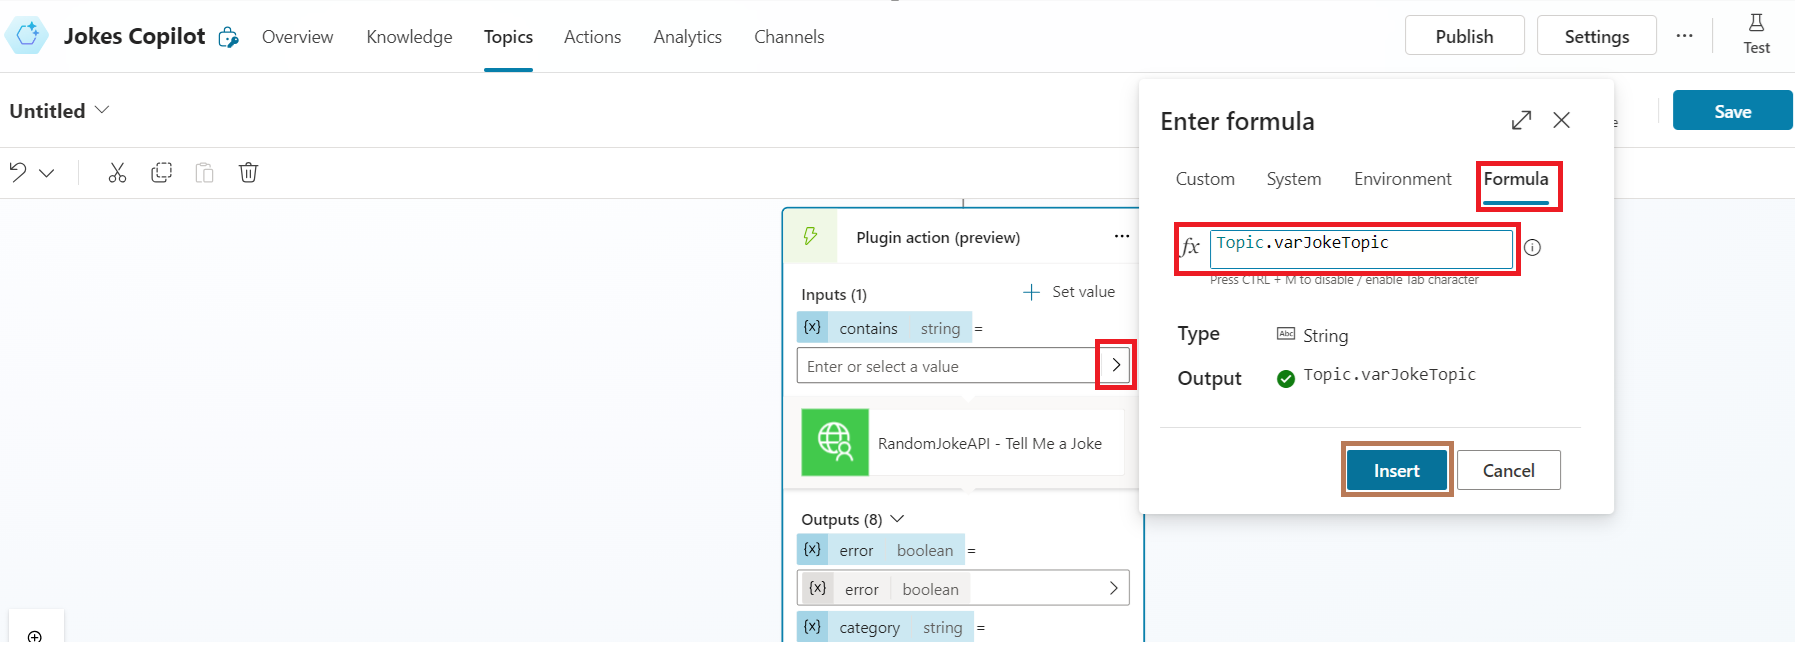Expand the Untitled topic name dropdown

[102, 110]
